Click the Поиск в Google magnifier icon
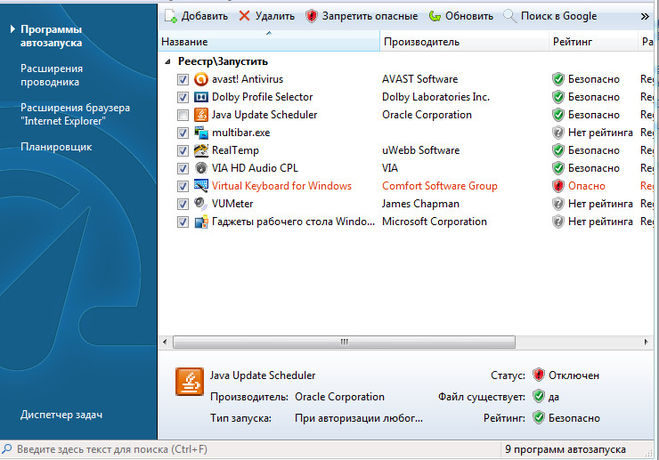Screen dimensions: 659x460 point(509,16)
